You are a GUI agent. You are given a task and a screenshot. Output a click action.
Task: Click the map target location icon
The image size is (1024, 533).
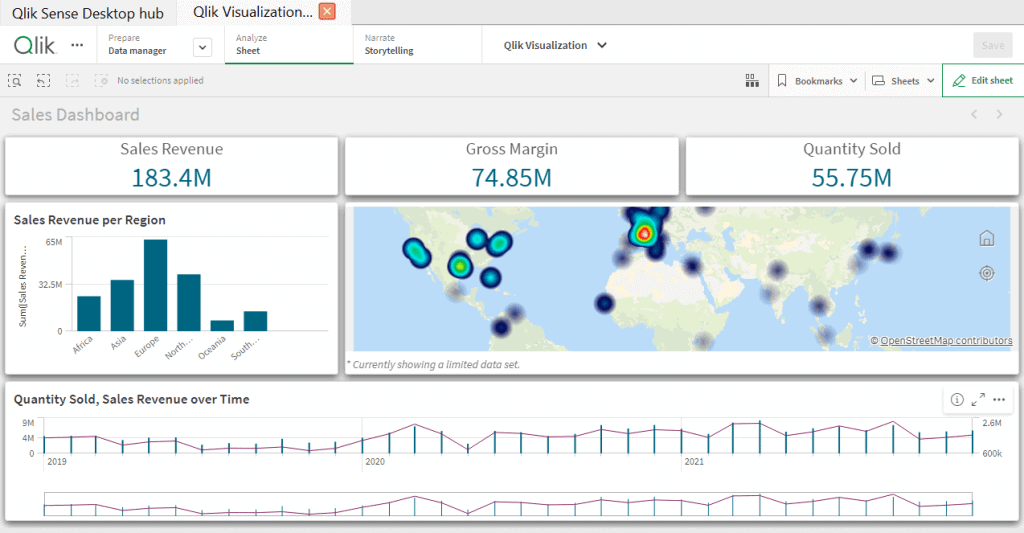[987, 273]
